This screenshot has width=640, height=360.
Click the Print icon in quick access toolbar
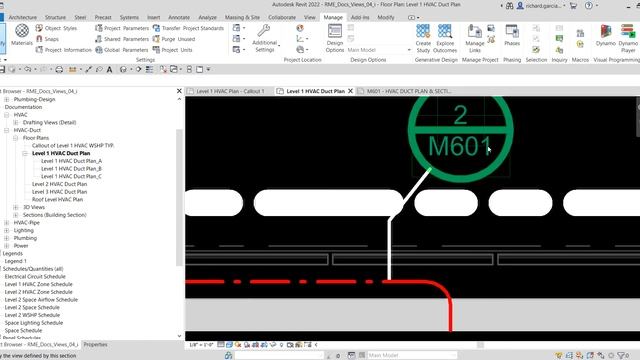click(59, 69)
